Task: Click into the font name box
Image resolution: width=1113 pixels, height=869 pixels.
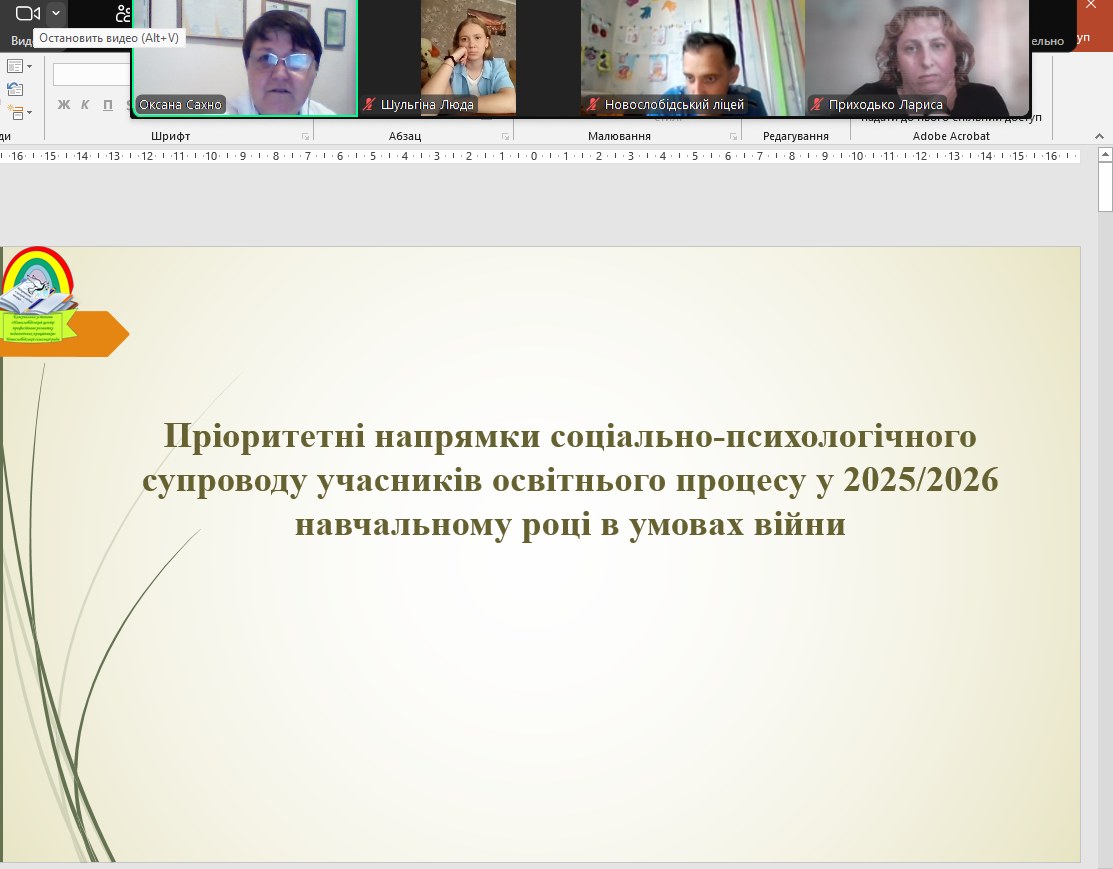Action: [x=91, y=75]
